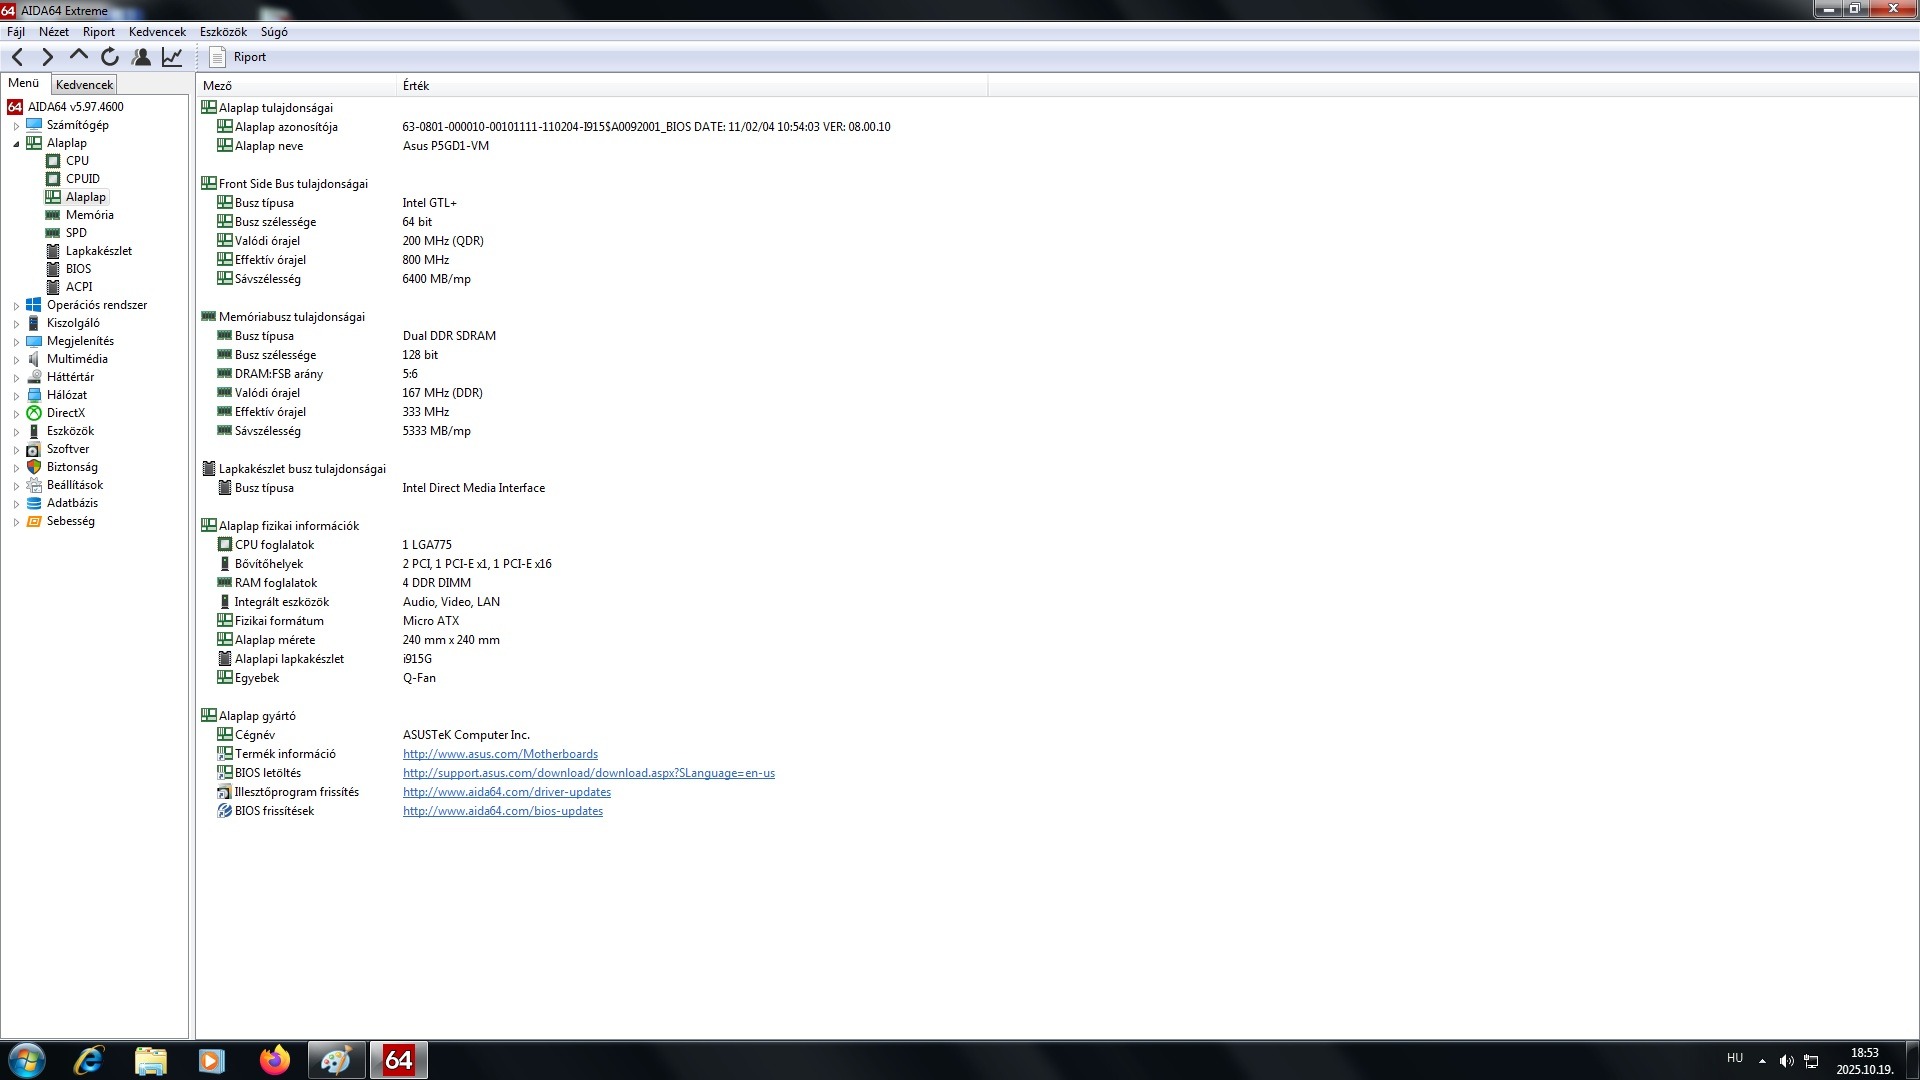
Task: Open the Lapkakészlet tree entry
Action: coord(98,251)
